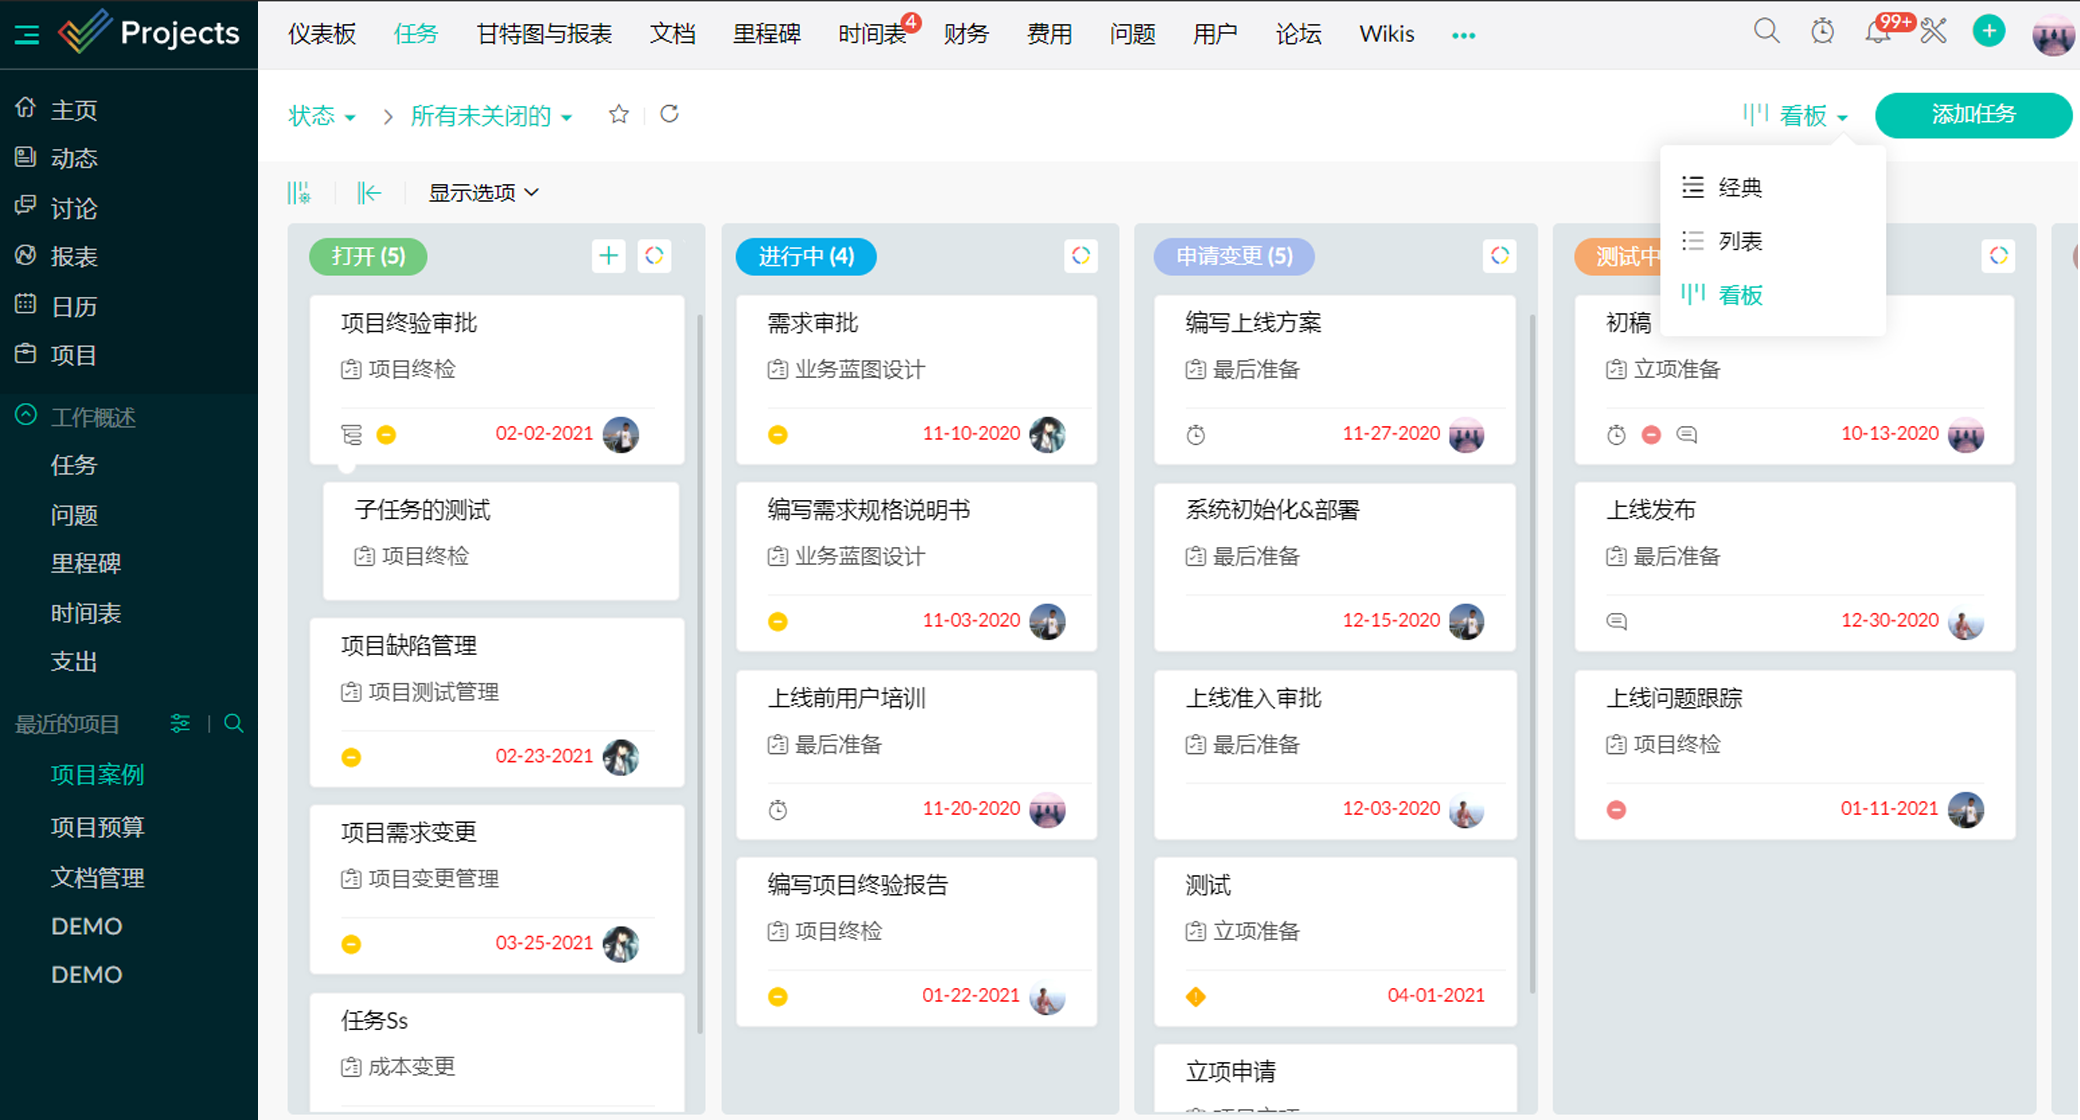Toggle the column customize icon in toolbar
The width and height of the screenshot is (2080, 1120).
[299, 192]
